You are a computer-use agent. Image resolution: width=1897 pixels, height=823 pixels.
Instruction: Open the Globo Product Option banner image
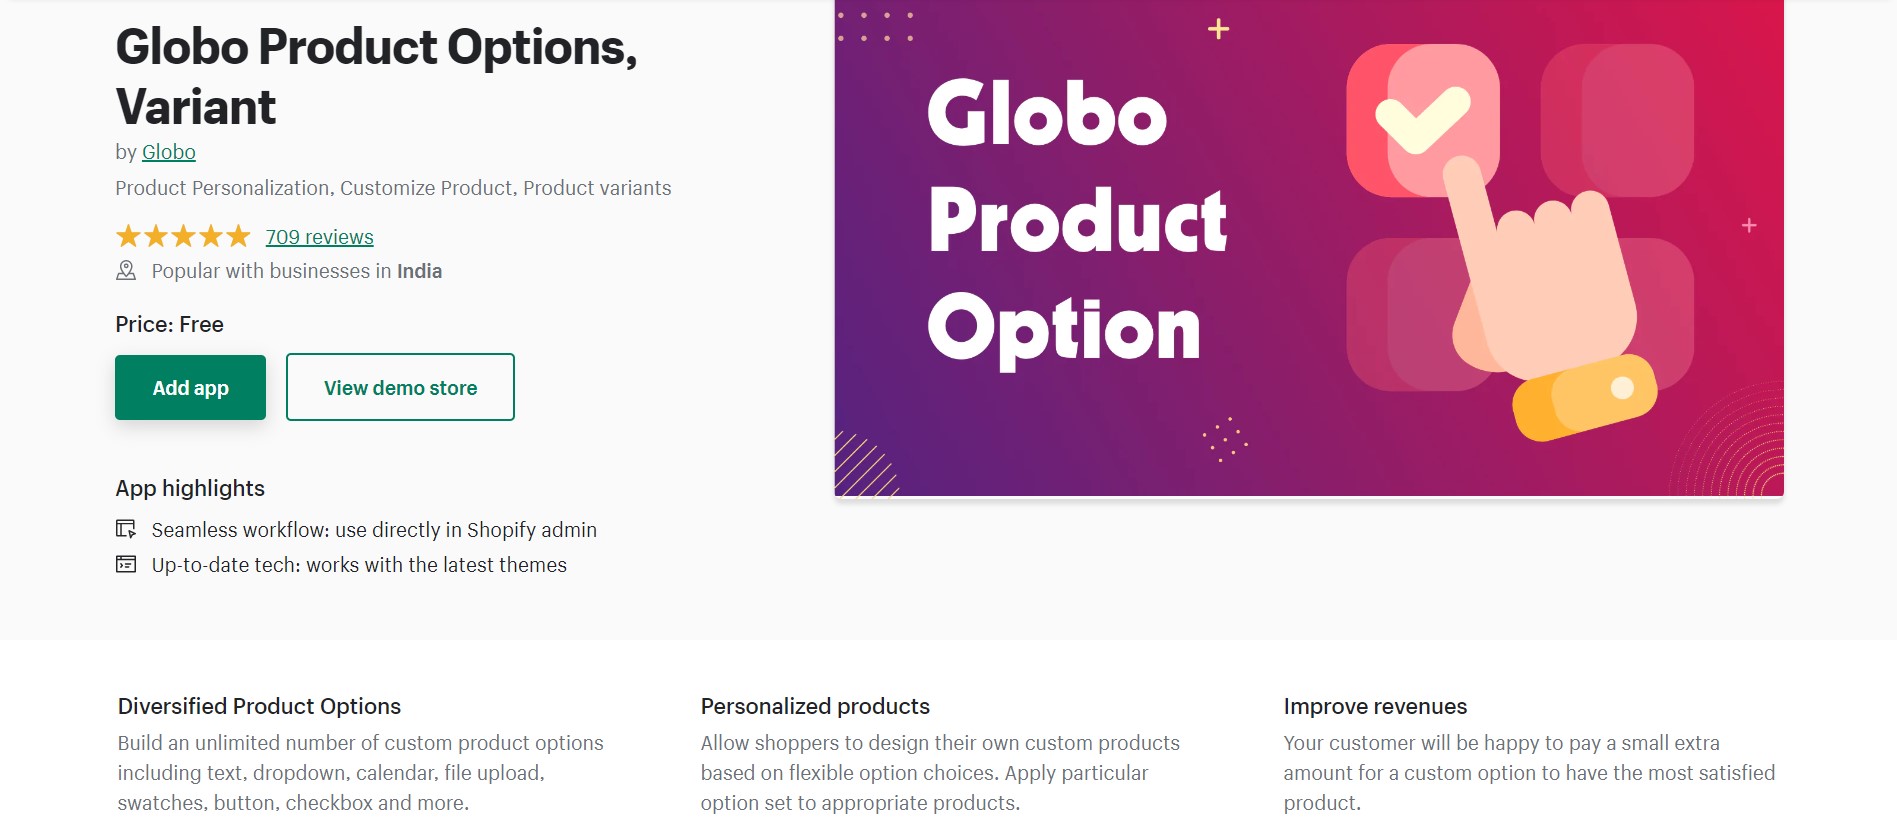coord(1309,247)
